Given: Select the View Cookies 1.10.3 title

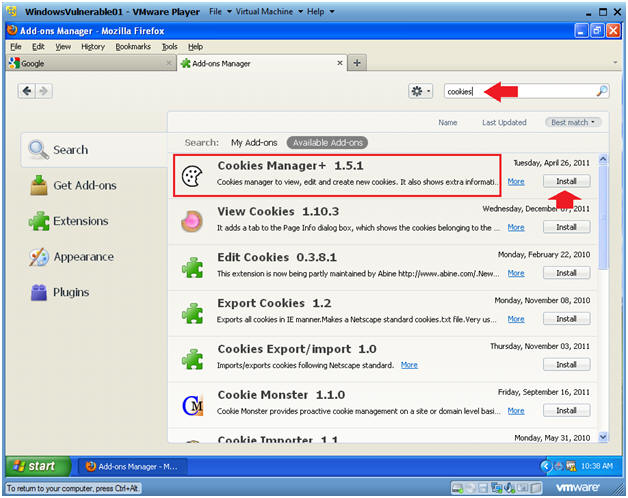Looking at the screenshot, I should (278, 212).
